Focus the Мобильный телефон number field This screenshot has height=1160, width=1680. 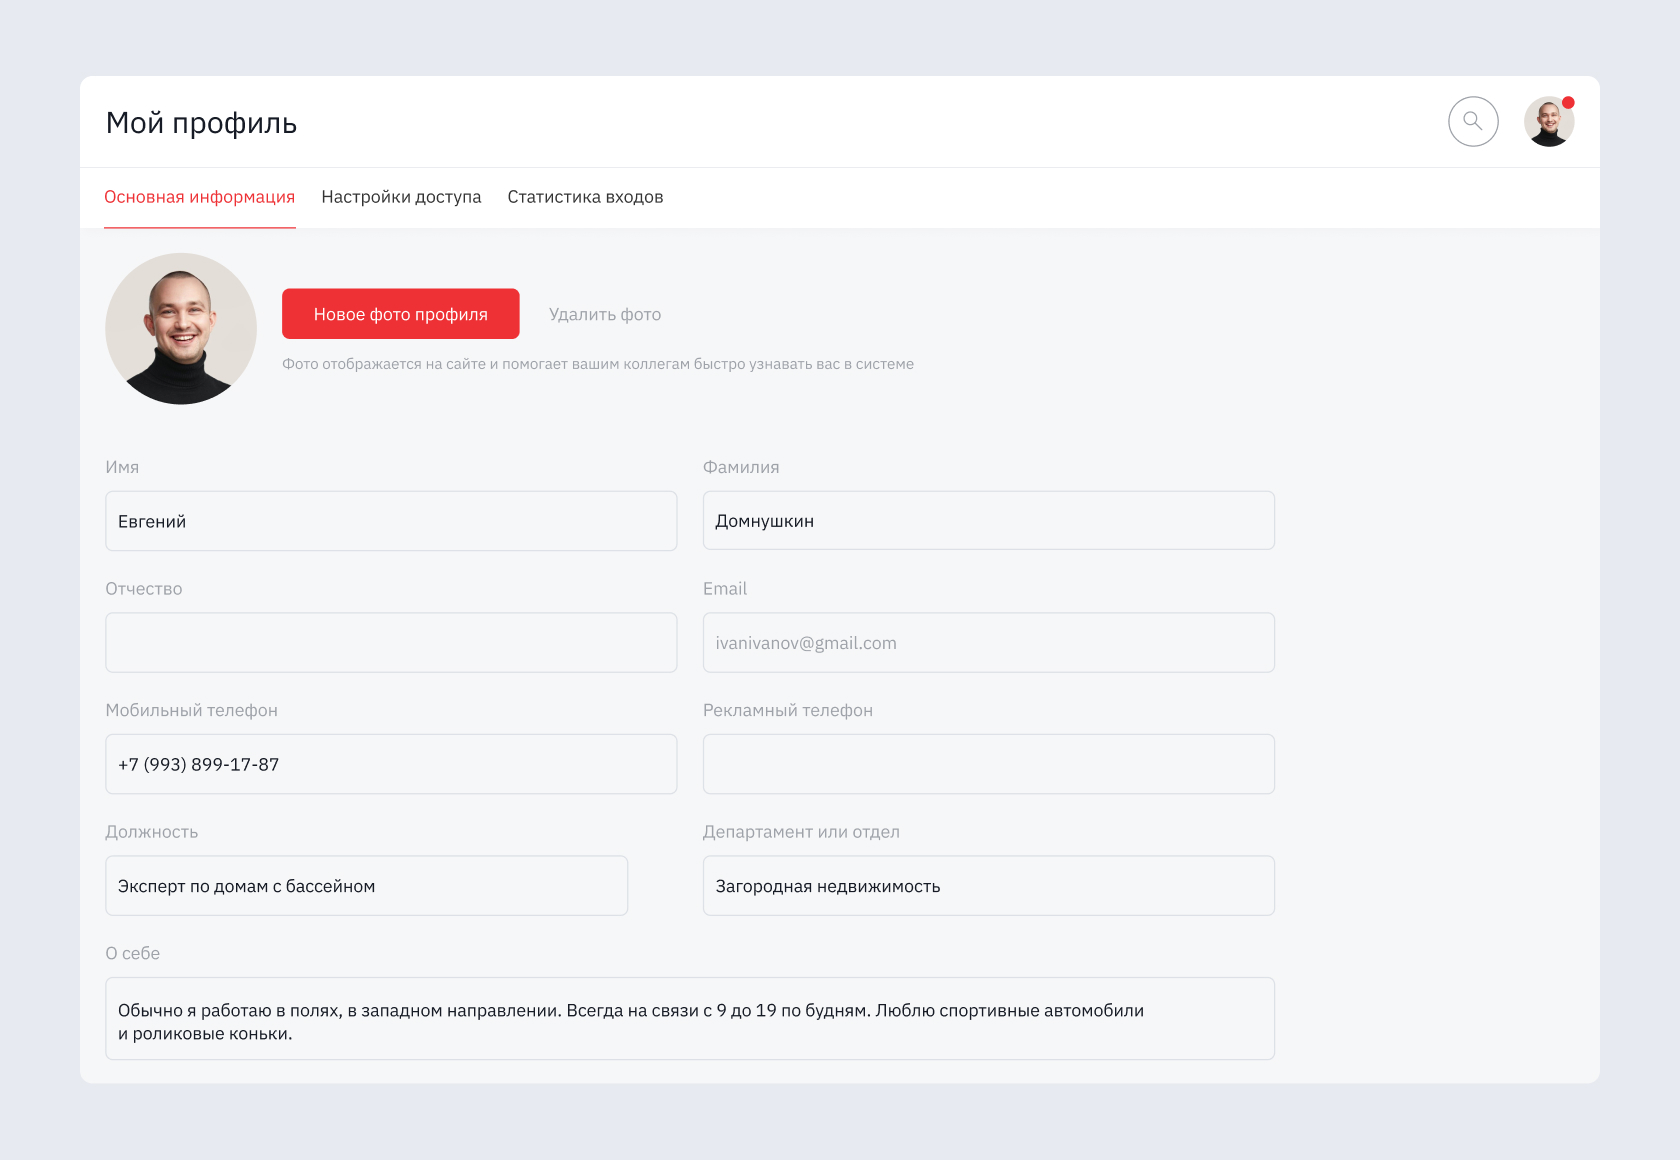391,765
